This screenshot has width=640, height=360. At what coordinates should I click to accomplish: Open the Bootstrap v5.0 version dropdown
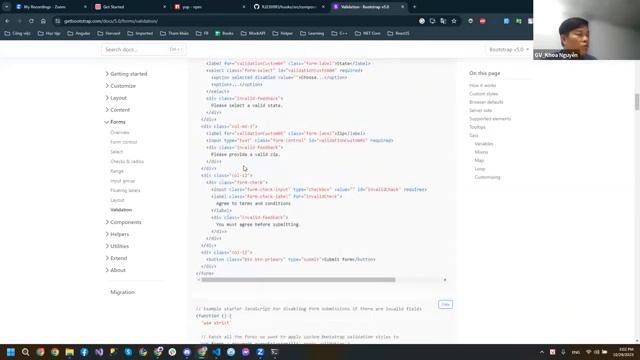(509, 49)
